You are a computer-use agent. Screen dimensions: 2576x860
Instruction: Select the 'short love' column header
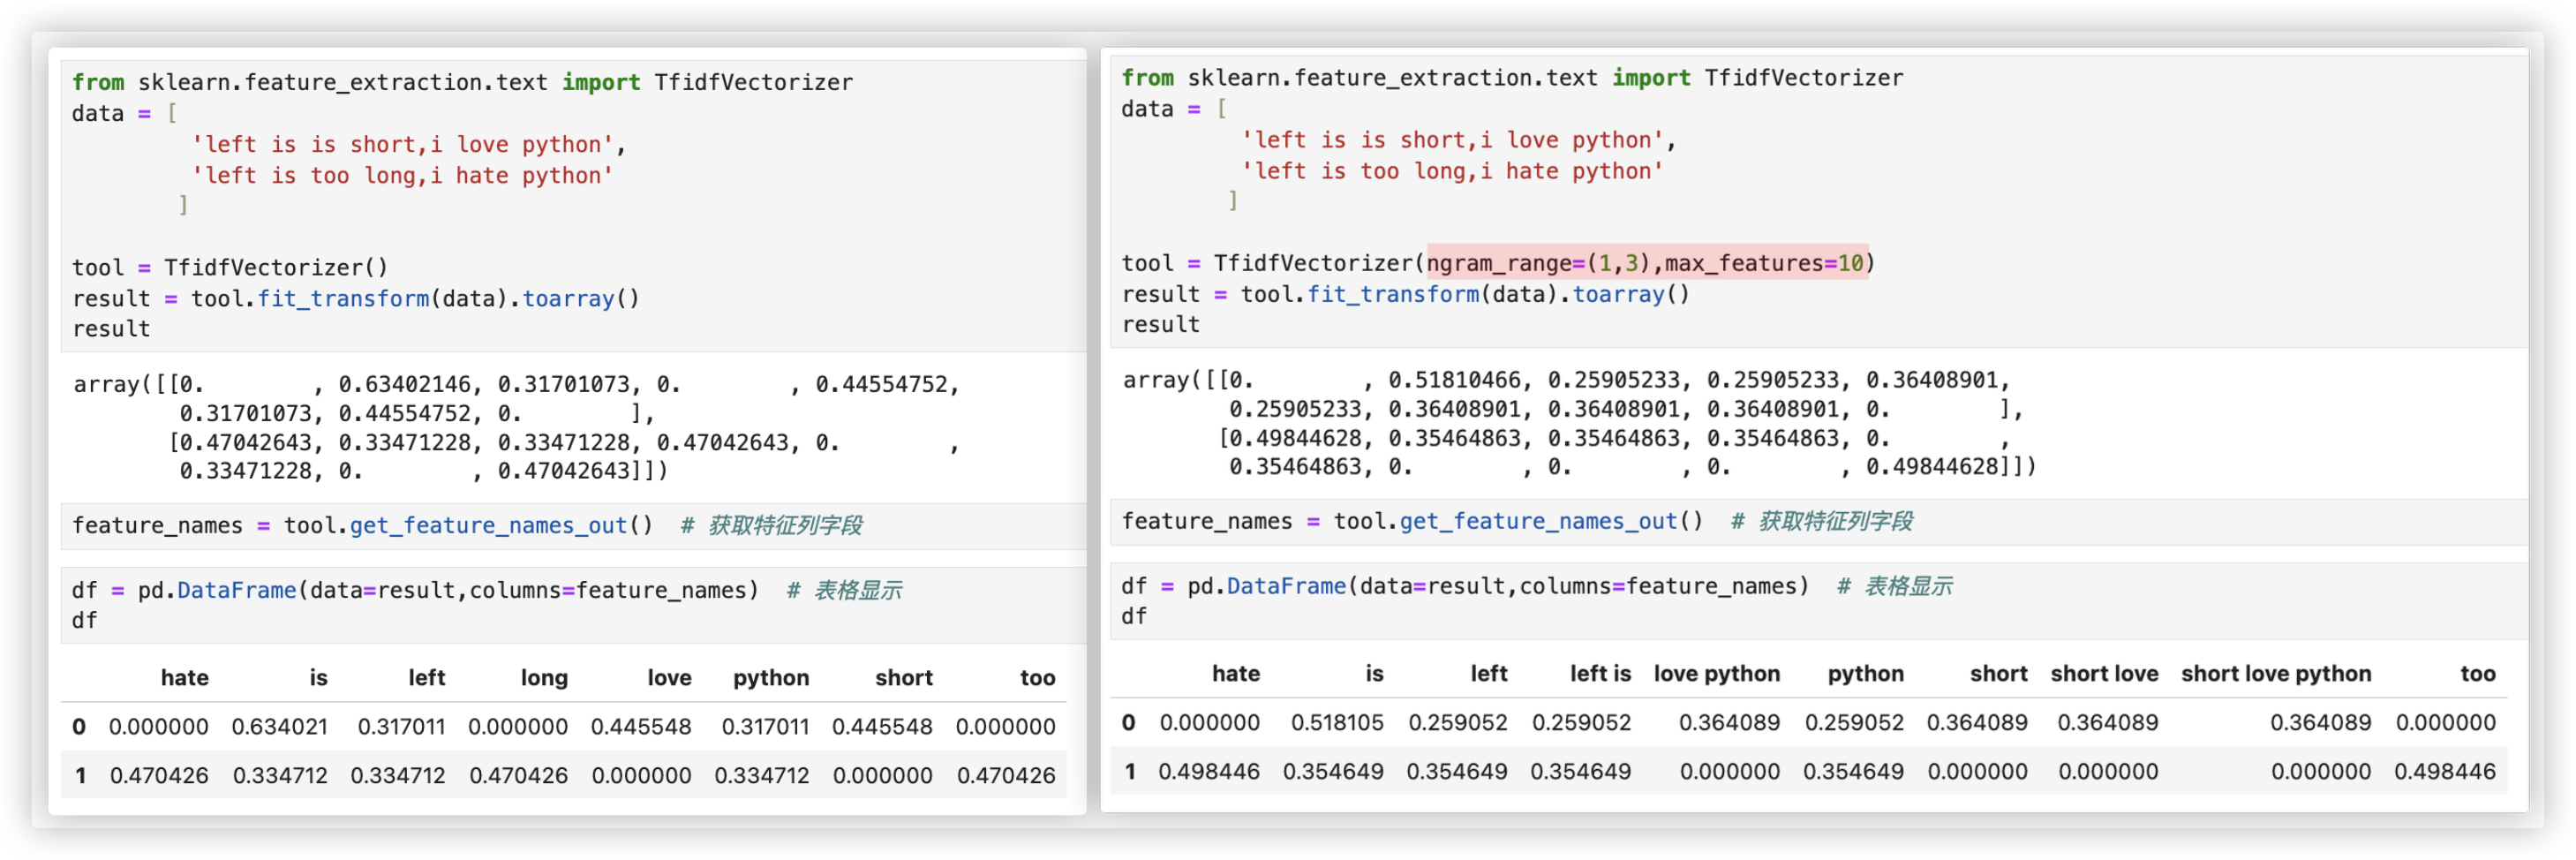[2104, 674]
